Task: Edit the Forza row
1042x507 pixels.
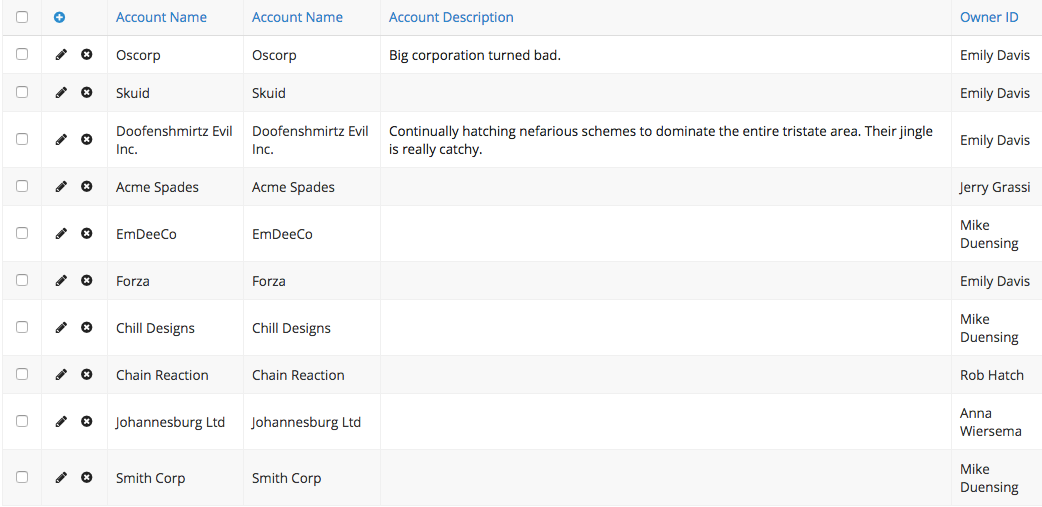Action: point(61,280)
